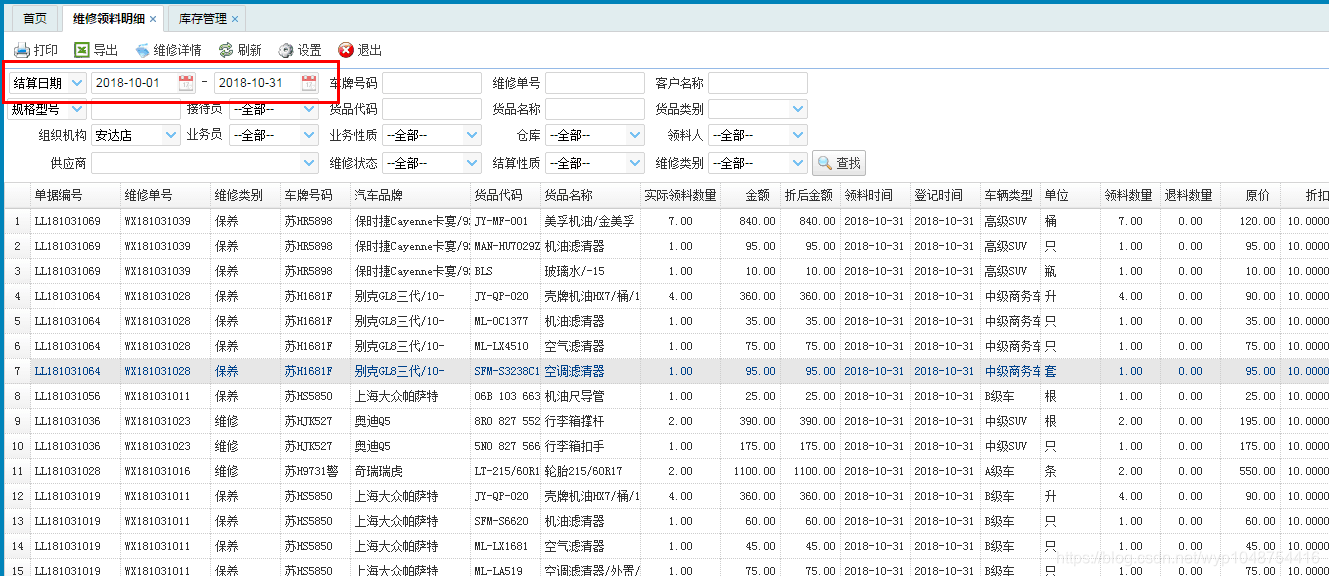This screenshot has width=1329, height=576.
Task: Click the red 退出 exit icon
Action: click(x=346, y=50)
